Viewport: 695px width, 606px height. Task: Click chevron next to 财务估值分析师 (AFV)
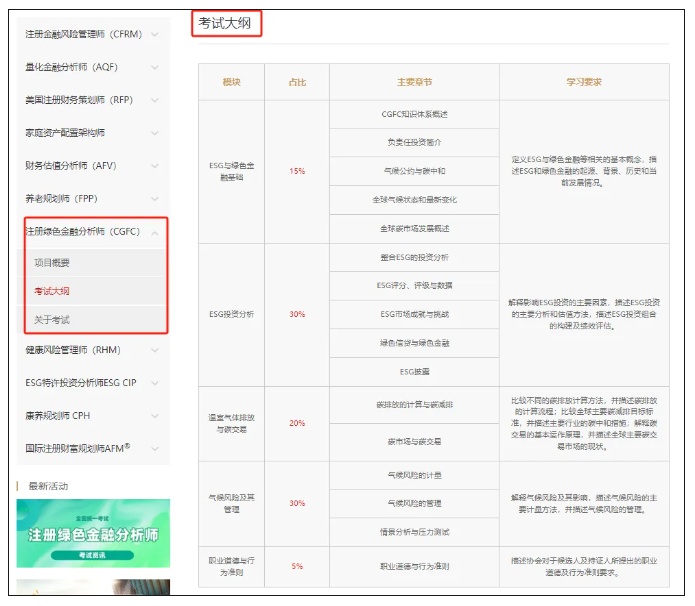(x=154, y=166)
